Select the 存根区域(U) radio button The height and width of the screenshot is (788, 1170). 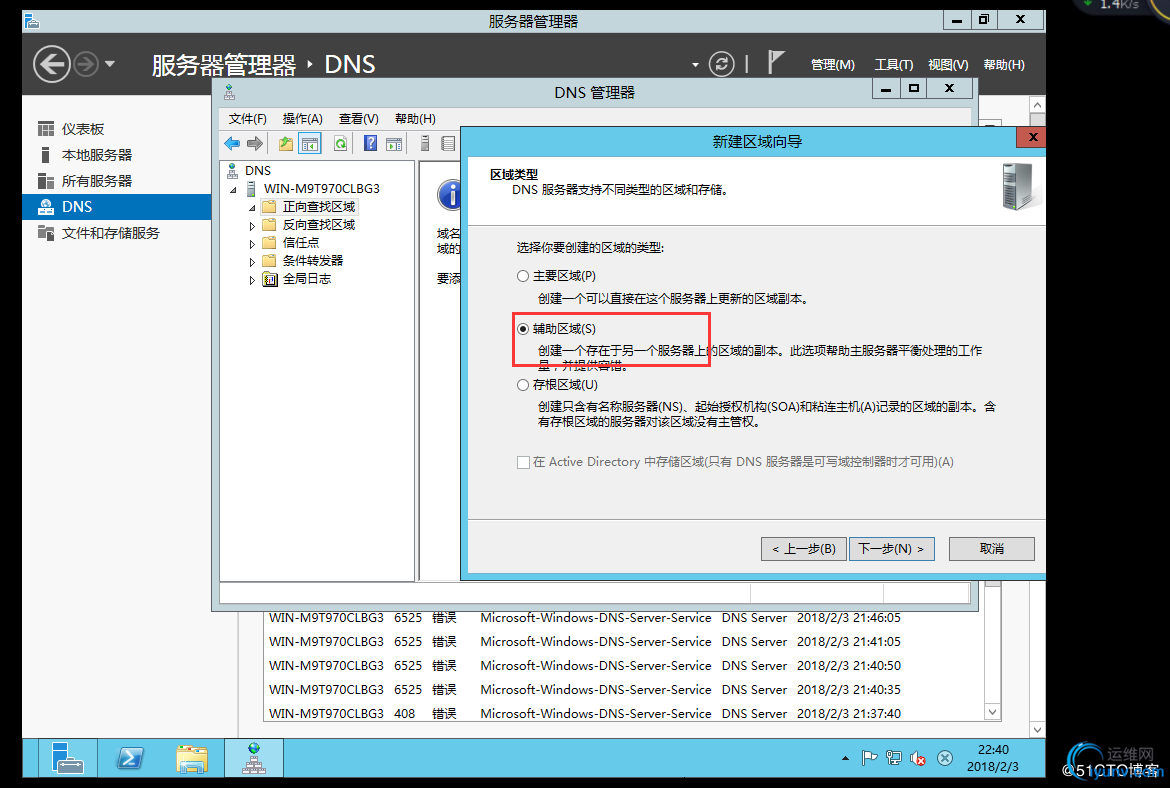[x=523, y=385]
